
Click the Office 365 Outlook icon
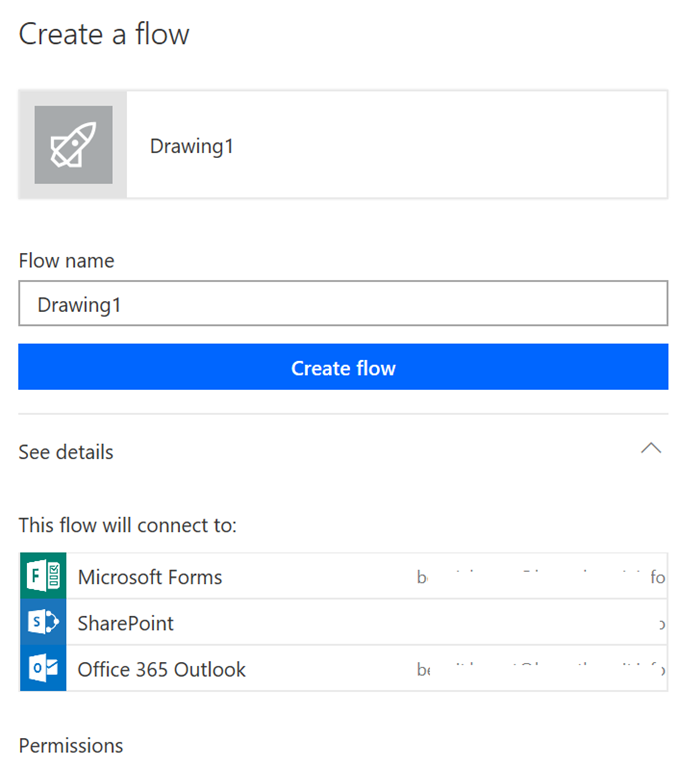43,669
